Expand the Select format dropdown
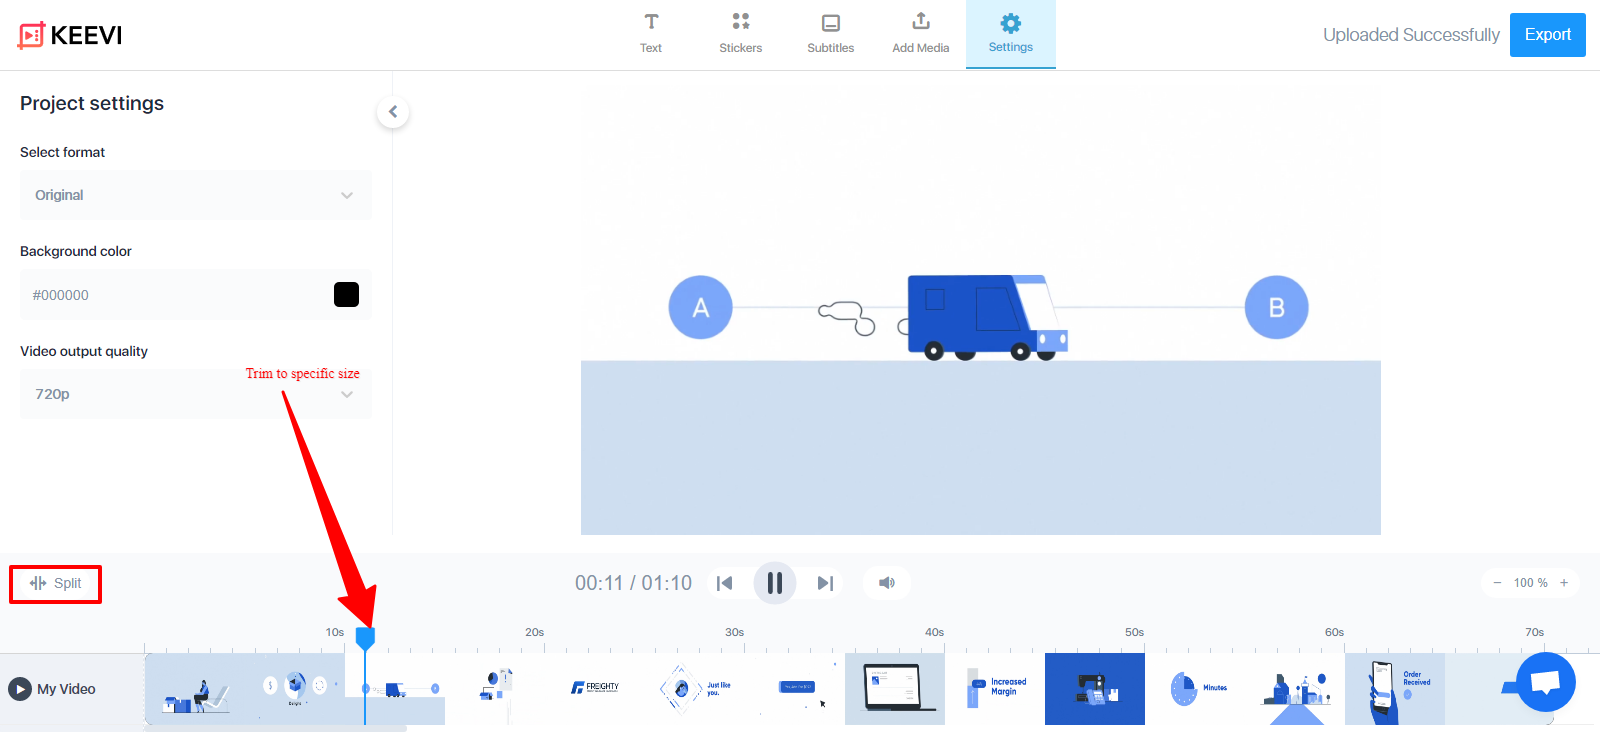The height and width of the screenshot is (732, 1600). [x=195, y=195]
